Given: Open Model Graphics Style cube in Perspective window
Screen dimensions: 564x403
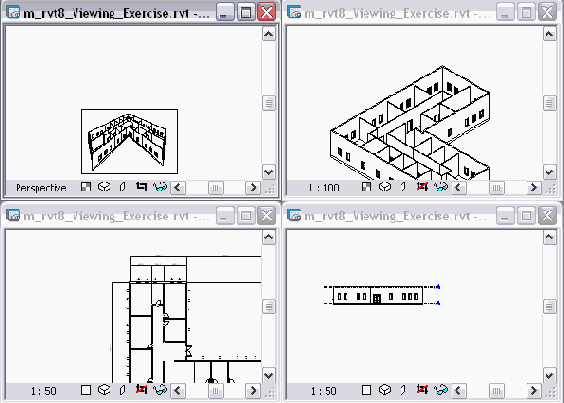Looking at the screenshot, I should click(104, 187).
